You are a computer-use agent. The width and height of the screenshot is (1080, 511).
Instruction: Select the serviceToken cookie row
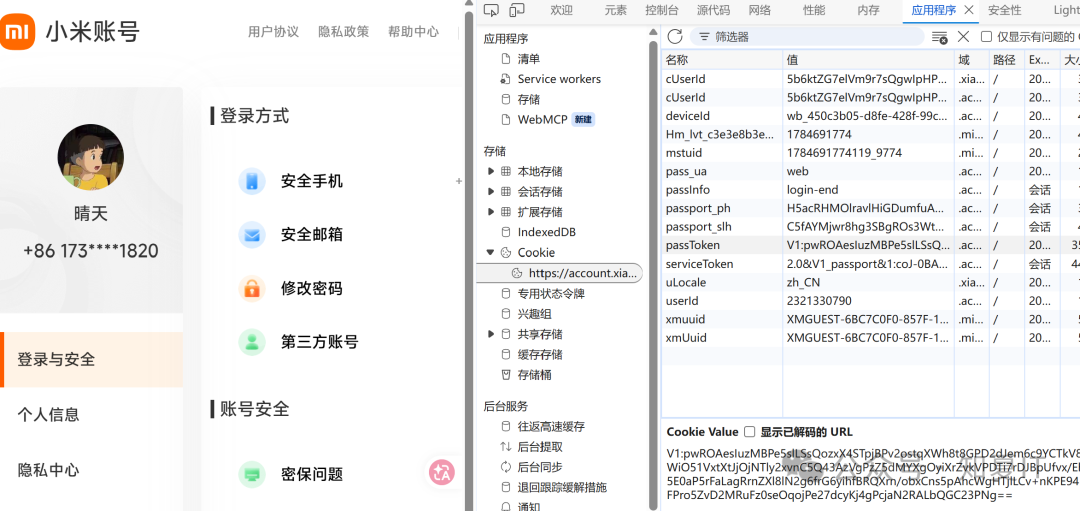coord(871,264)
